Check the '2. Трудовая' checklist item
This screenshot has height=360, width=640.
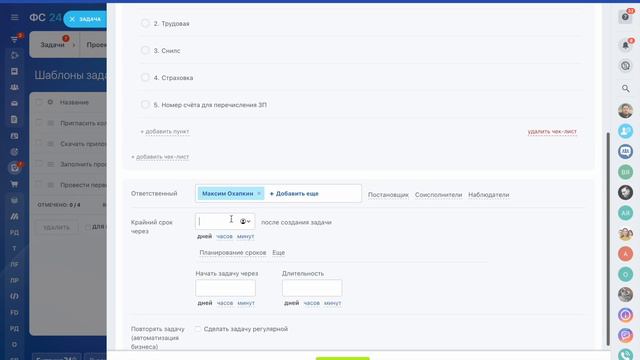click(145, 23)
